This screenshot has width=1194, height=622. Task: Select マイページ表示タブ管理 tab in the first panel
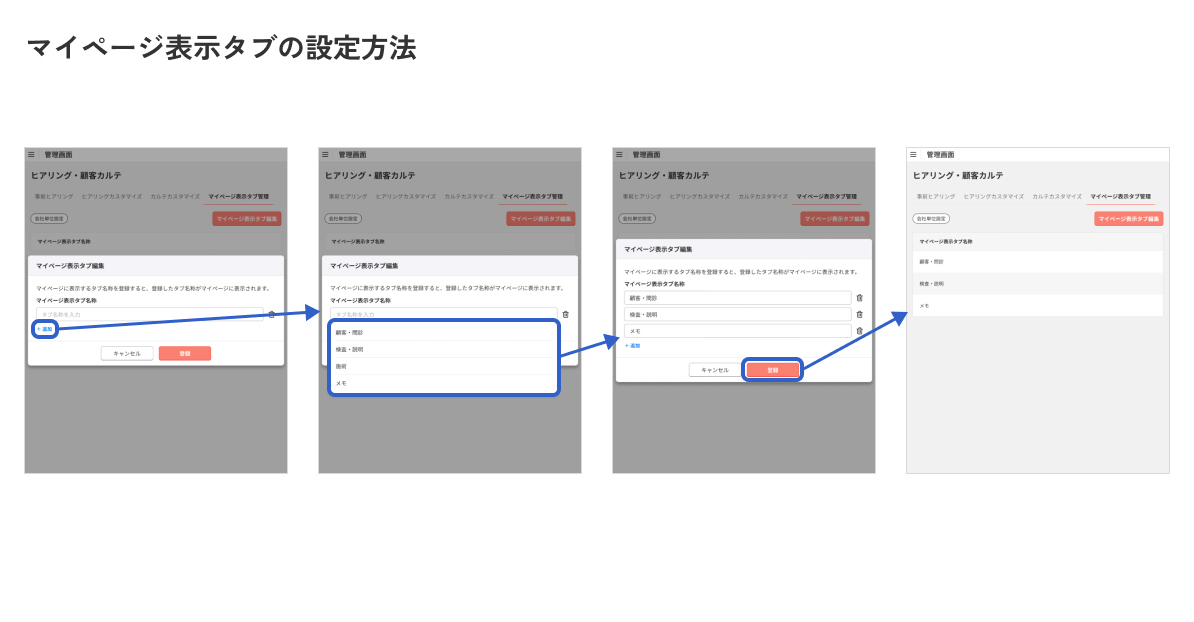pyautogui.click(x=239, y=196)
